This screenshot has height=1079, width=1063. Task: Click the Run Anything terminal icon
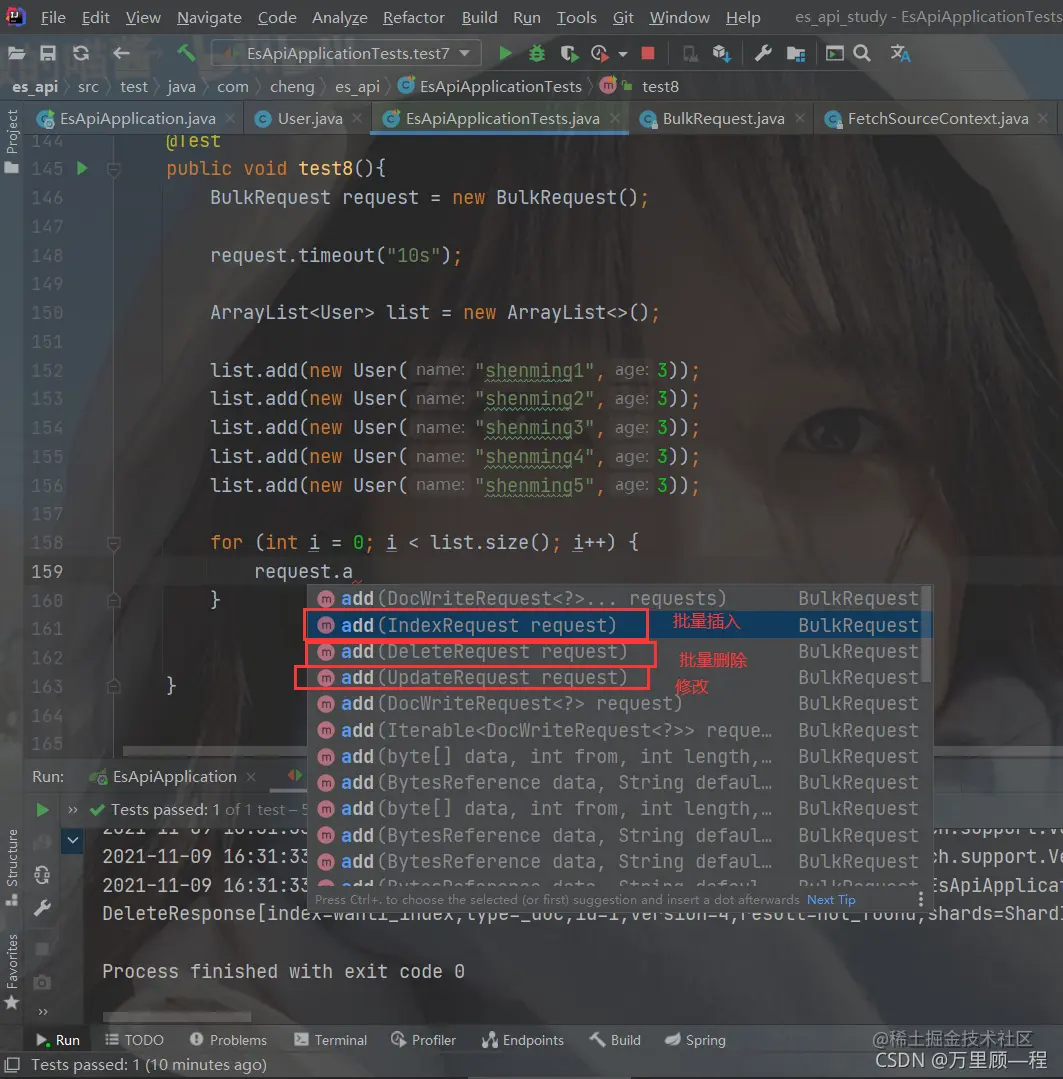pos(835,53)
